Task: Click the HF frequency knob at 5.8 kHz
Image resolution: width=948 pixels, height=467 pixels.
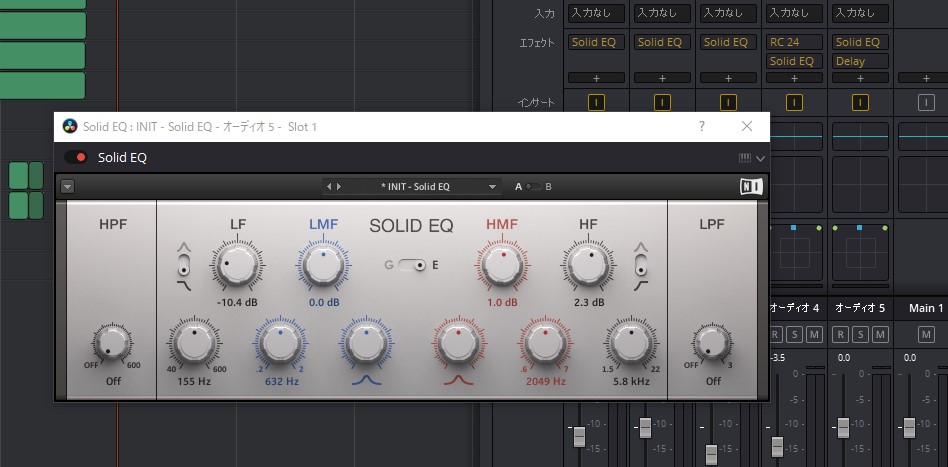Action: click(x=632, y=344)
